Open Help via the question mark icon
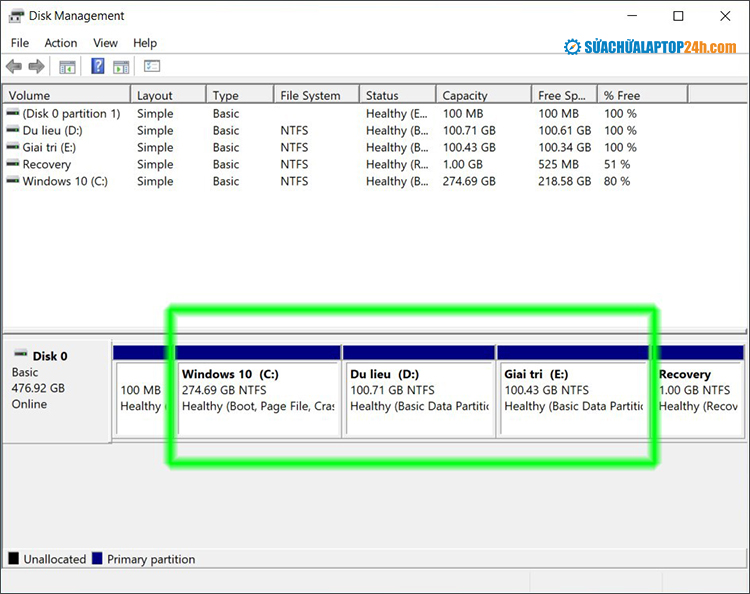Image resolution: width=750 pixels, height=594 pixels. click(98, 66)
